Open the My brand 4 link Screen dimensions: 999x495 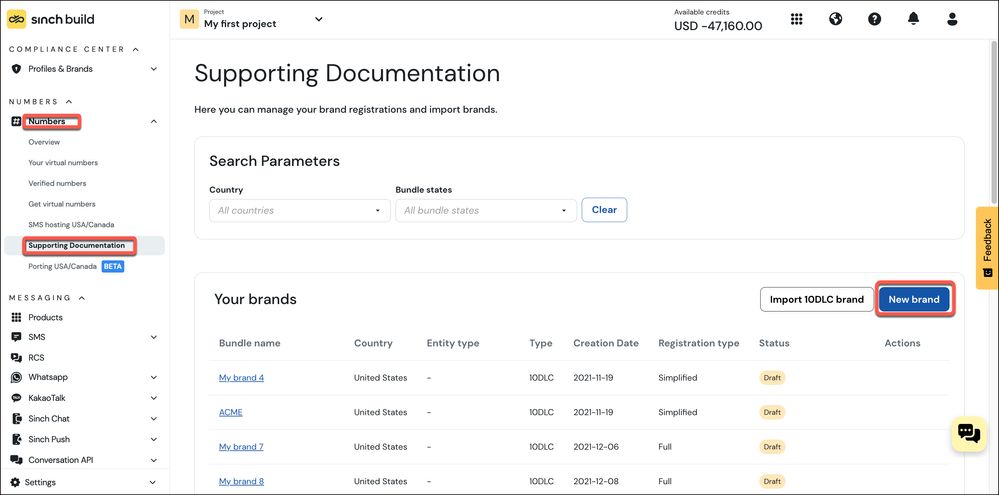pos(241,378)
